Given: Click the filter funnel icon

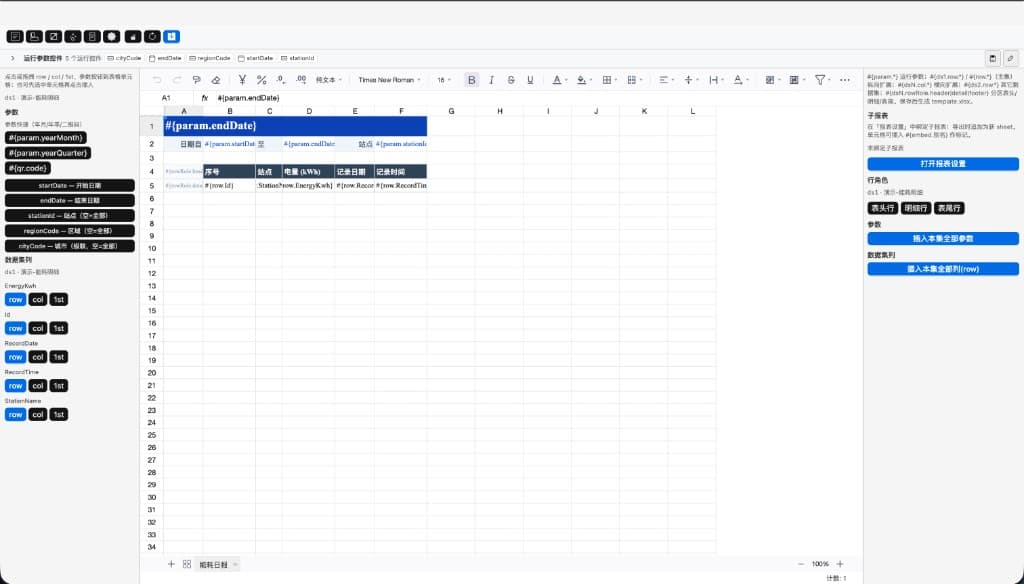Looking at the screenshot, I should tap(822, 80).
